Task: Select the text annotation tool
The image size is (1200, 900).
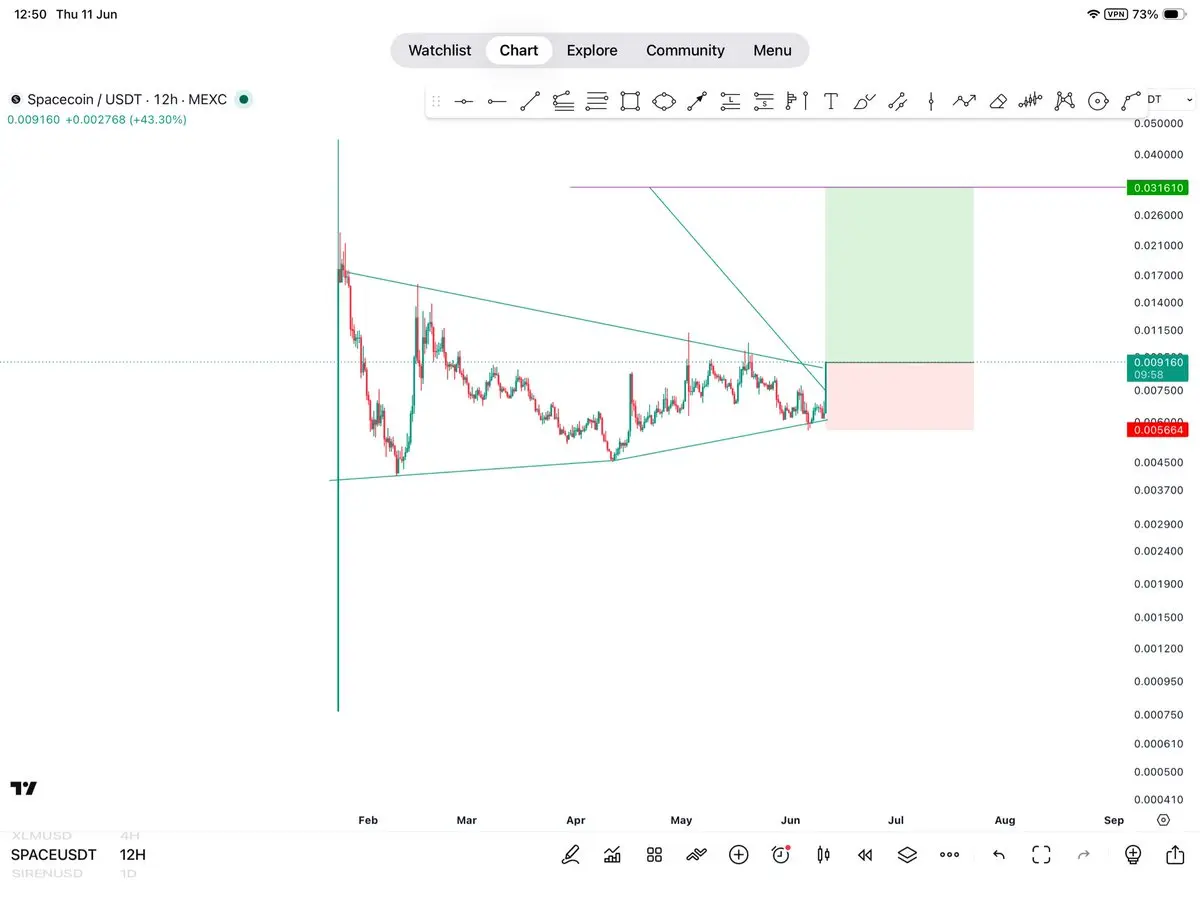Action: [830, 101]
